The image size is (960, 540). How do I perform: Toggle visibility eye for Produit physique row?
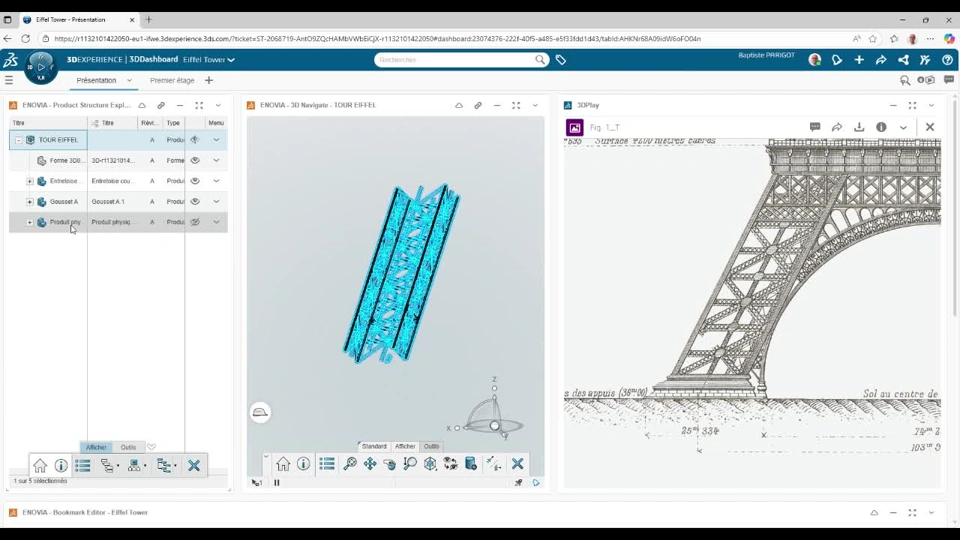click(195, 222)
